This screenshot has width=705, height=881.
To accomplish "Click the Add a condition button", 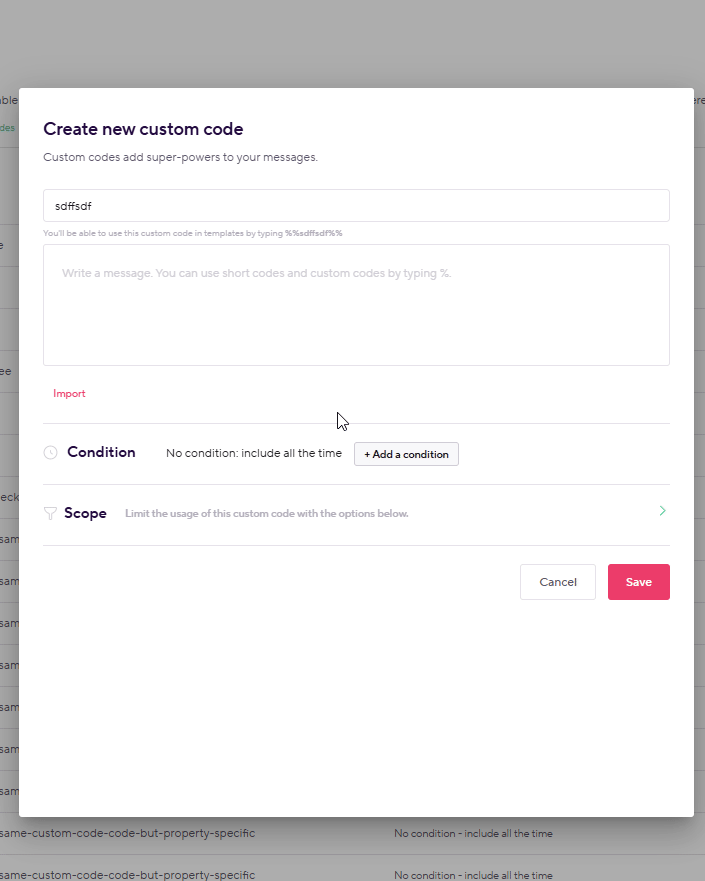I will tap(406, 454).
